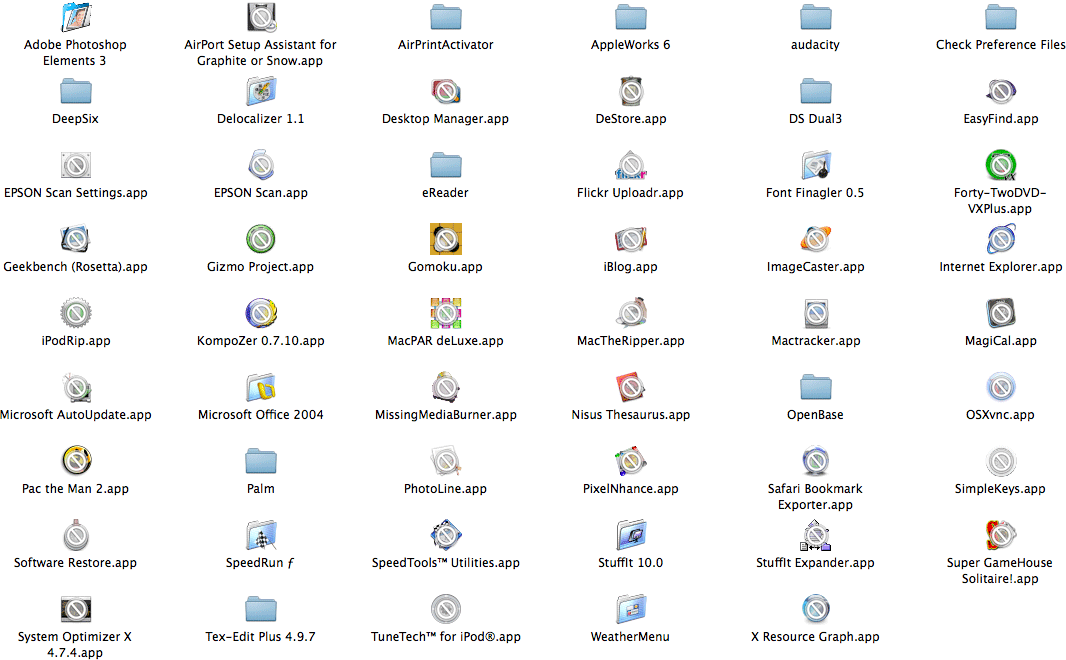This screenshot has height=660, width=1066.
Task: Open the Tex-Edit Plus 4.9.7 folder icon
Action: [x=261, y=610]
